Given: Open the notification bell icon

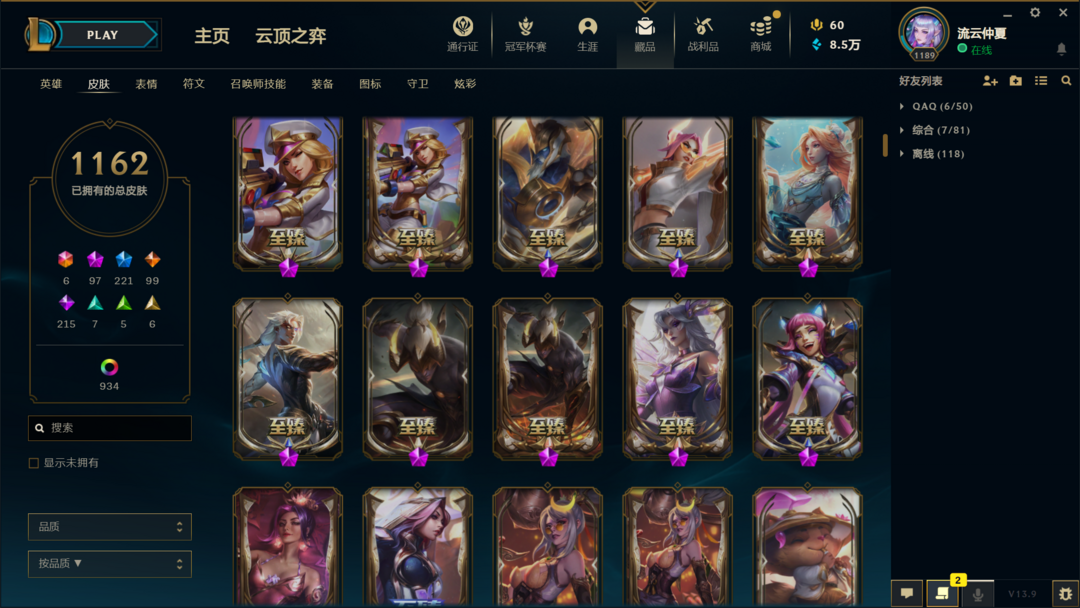Looking at the screenshot, I should [1061, 49].
